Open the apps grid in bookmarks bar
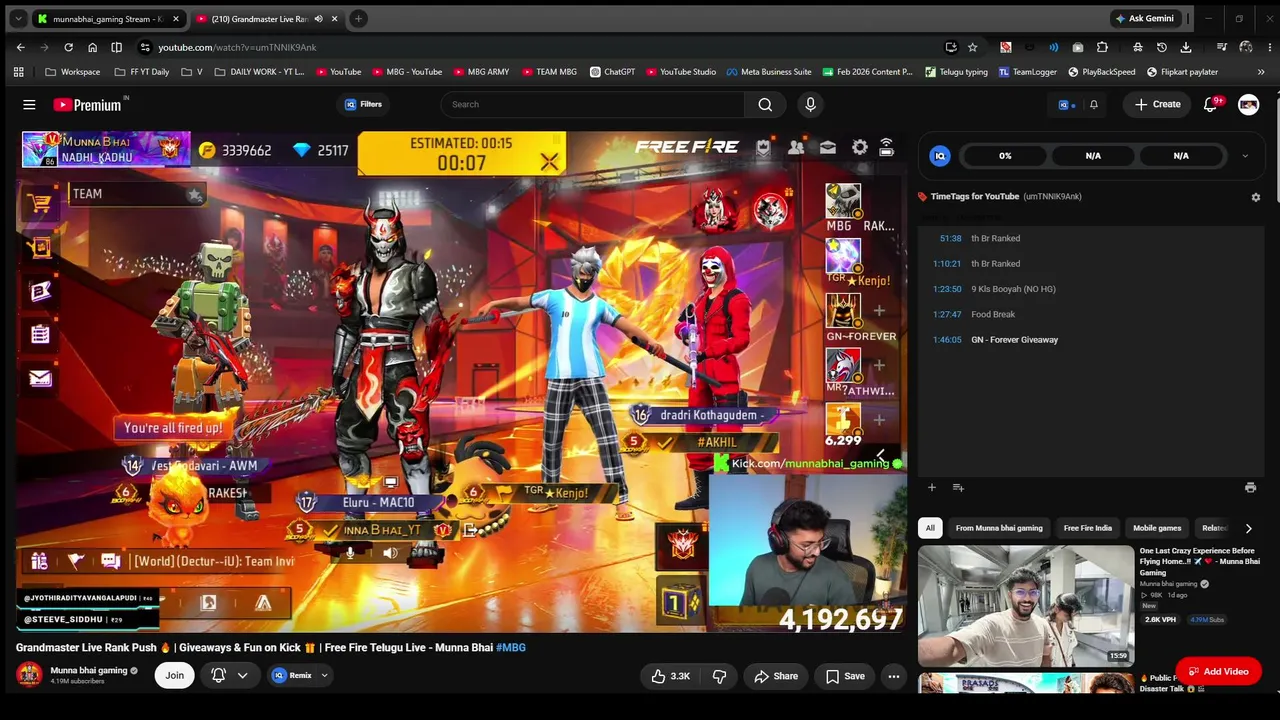This screenshot has height=720, width=1280. (x=18, y=72)
